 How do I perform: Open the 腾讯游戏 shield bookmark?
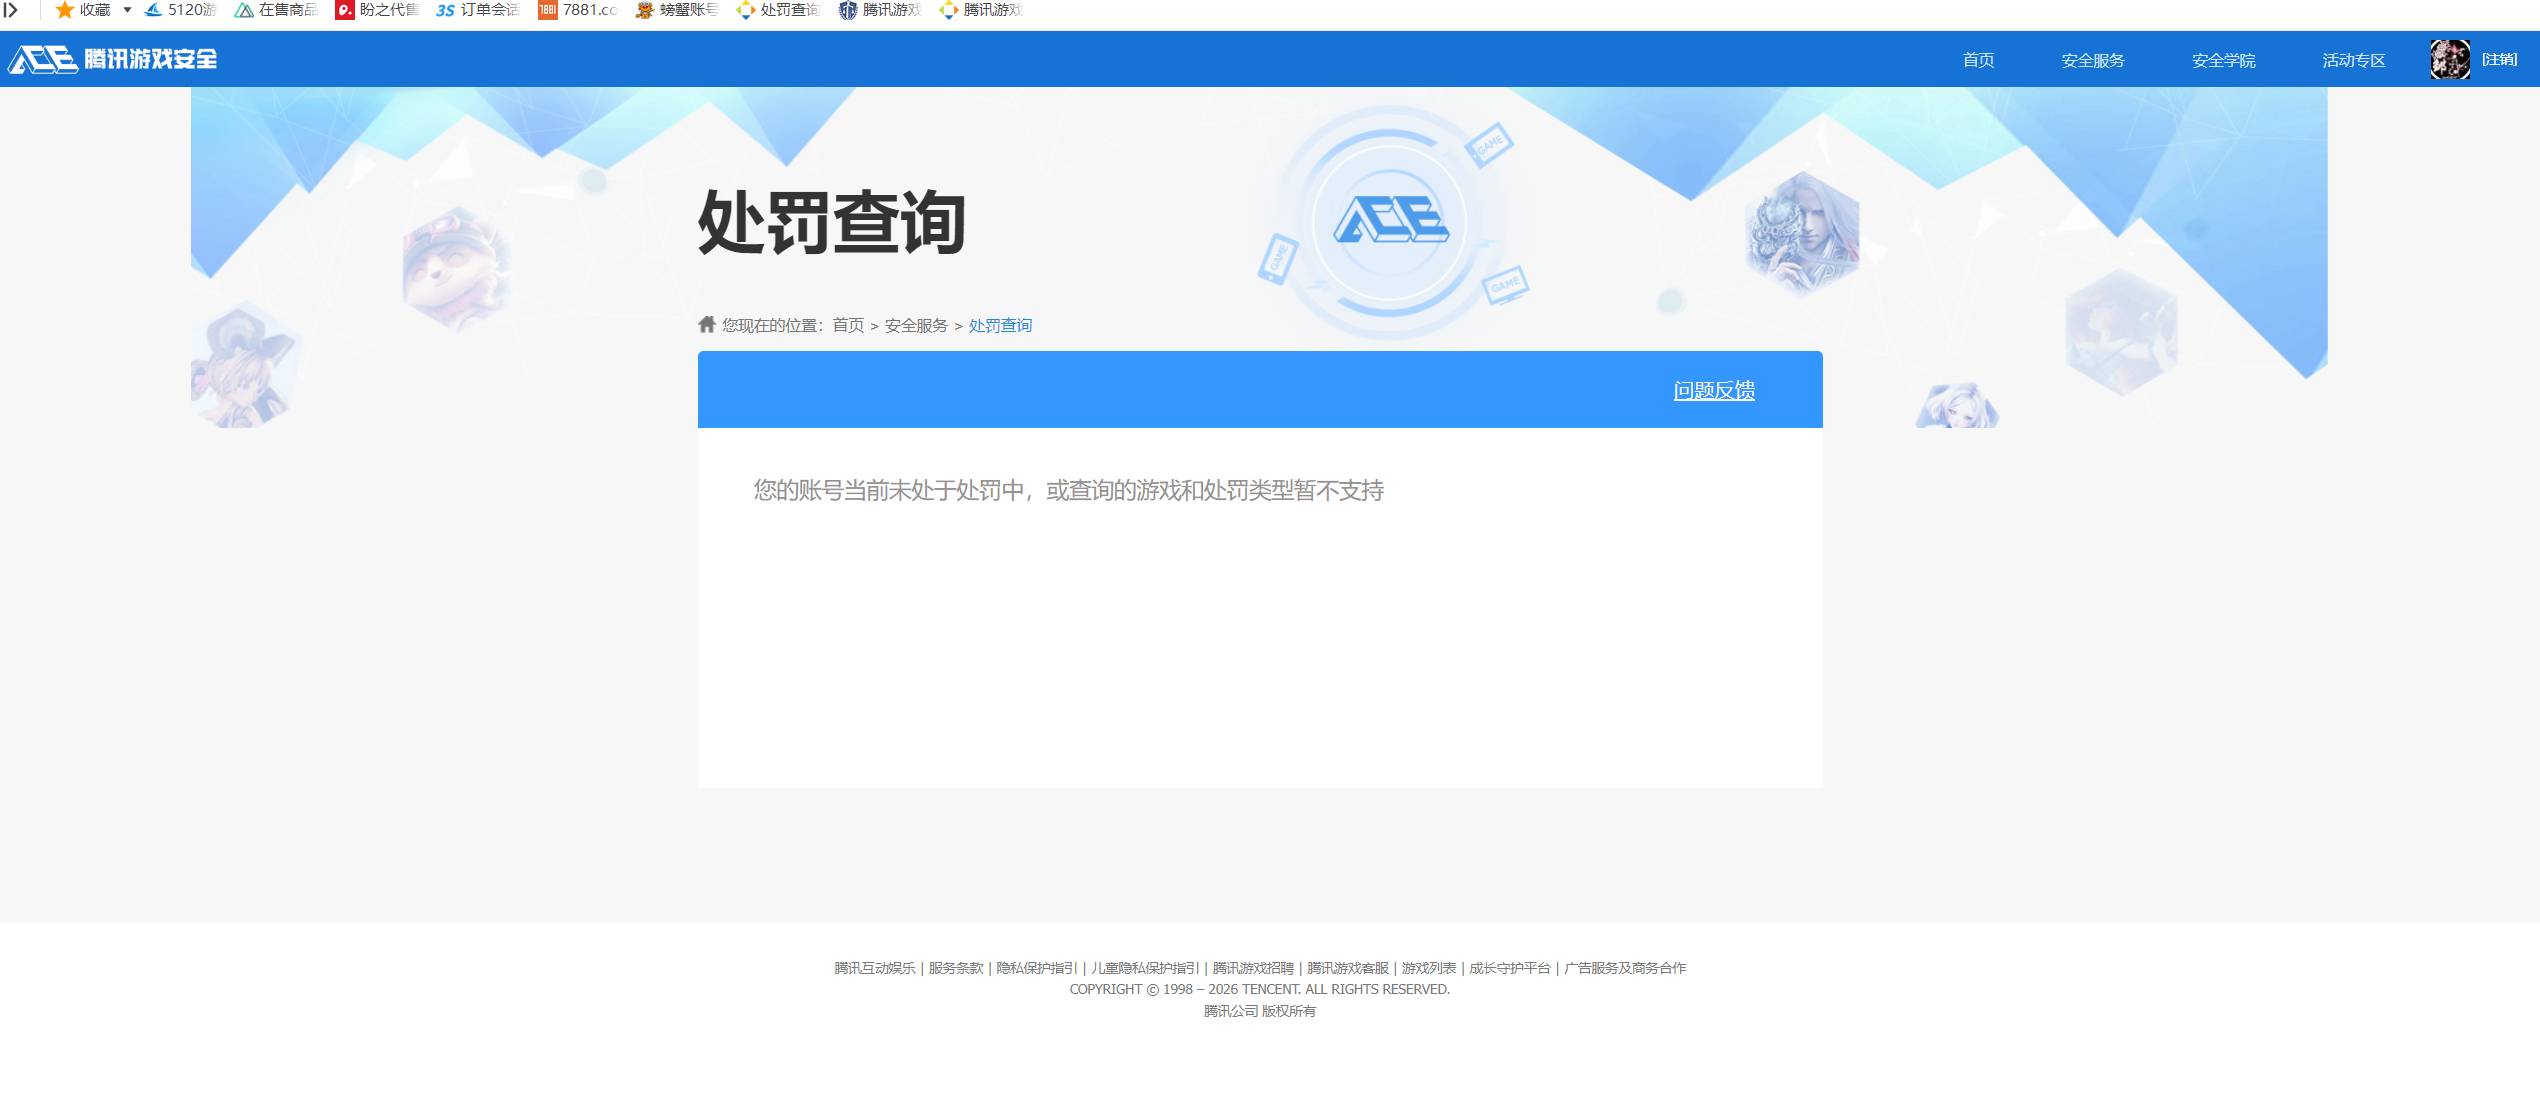pyautogui.click(x=885, y=11)
